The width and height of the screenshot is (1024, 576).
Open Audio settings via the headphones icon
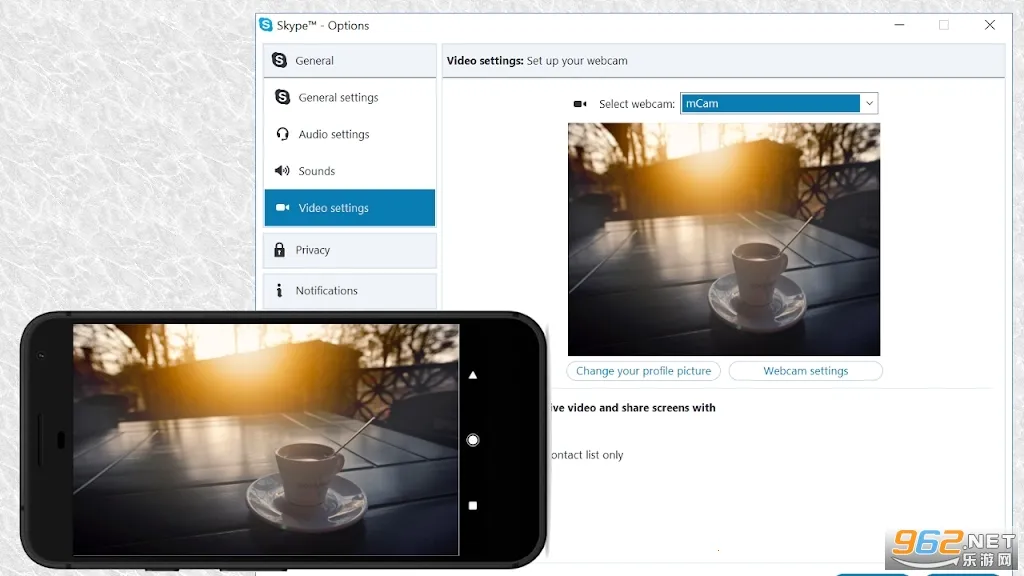[281, 134]
